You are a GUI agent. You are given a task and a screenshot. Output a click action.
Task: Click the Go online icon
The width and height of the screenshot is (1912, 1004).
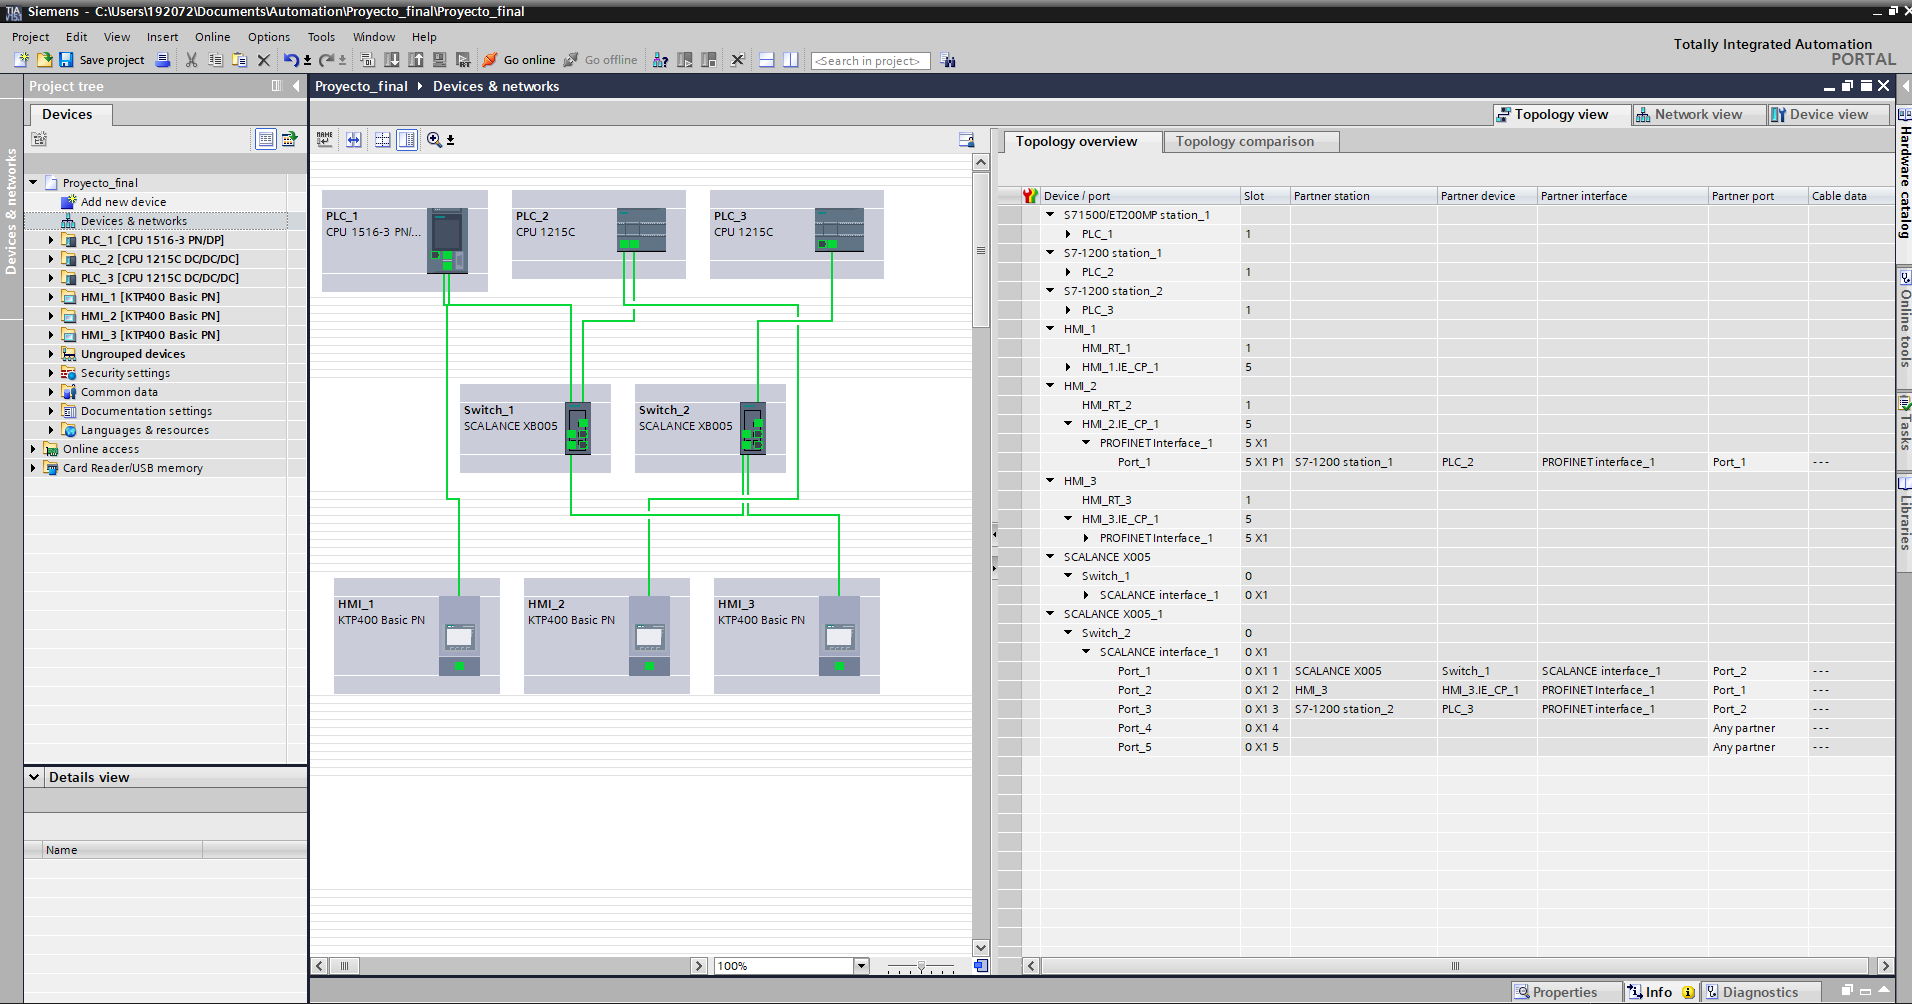[490, 60]
